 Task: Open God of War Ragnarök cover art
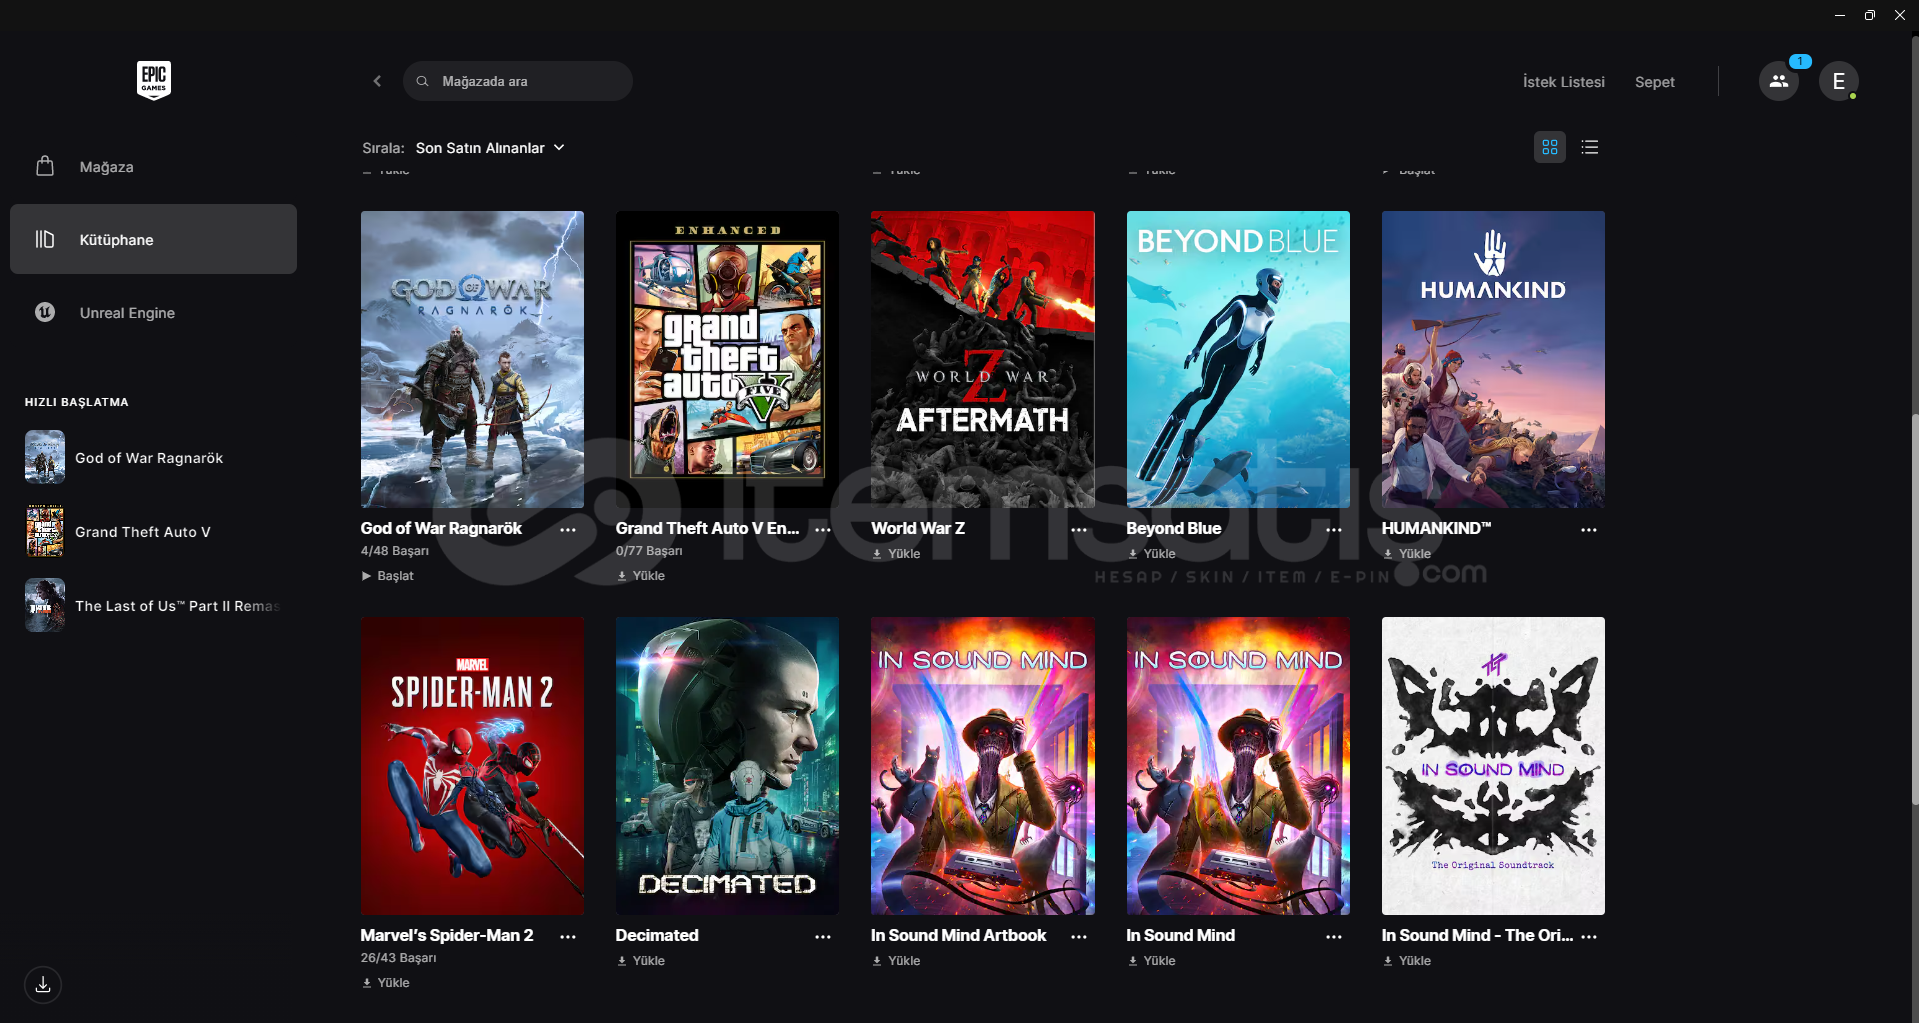point(472,359)
